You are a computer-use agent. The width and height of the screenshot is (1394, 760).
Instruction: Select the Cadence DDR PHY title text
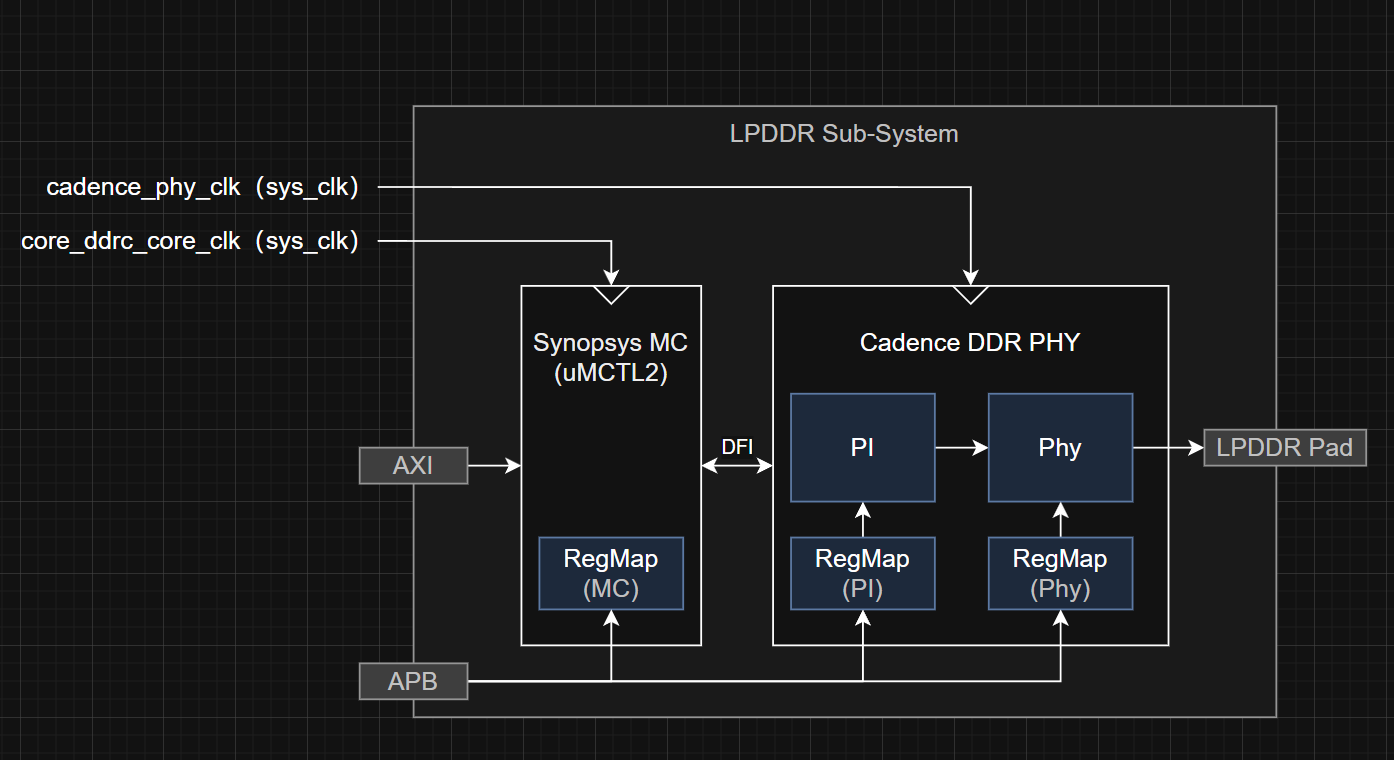pyautogui.click(x=970, y=343)
